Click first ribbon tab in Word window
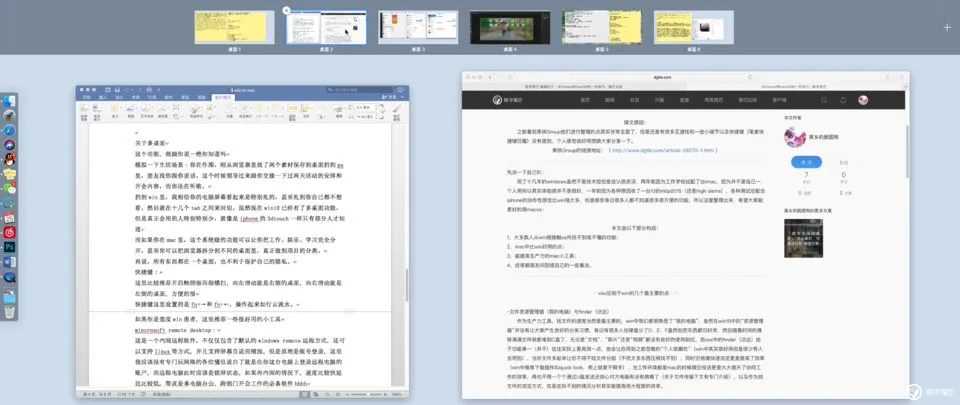 point(87,97)
